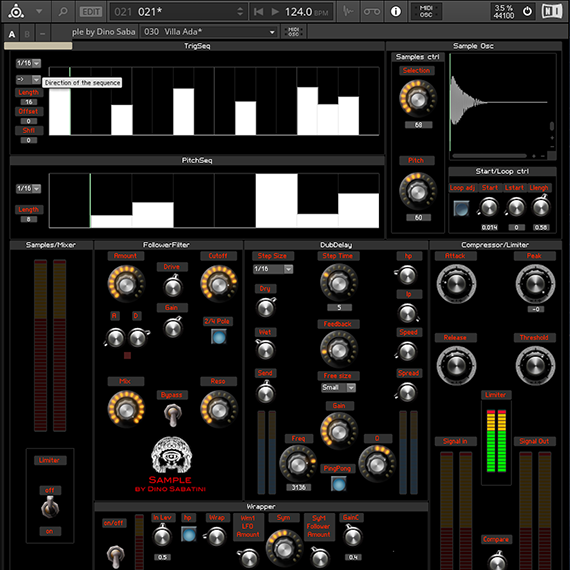Click the TrigSeq Offset value field

(29, 121)
